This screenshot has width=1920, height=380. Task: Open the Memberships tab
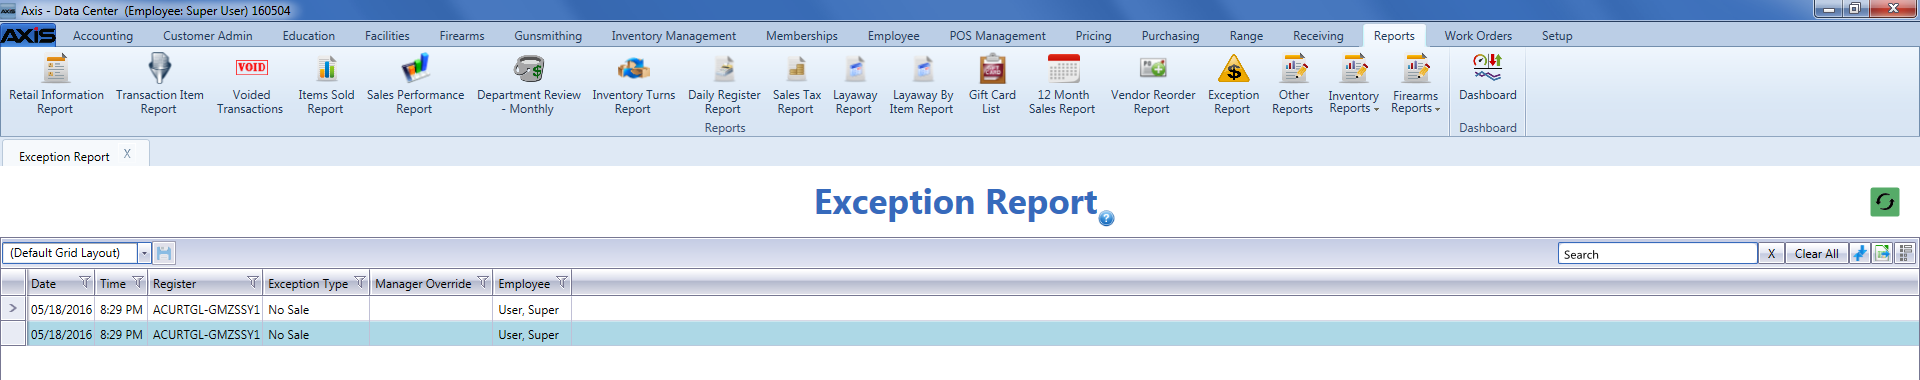802,36
